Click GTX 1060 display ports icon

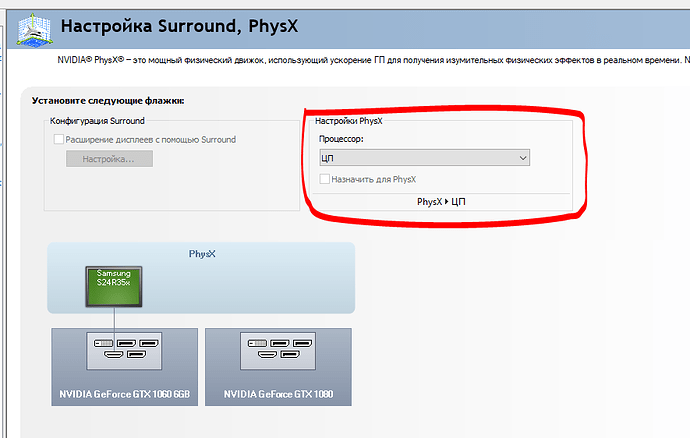[x=124, y=351]
